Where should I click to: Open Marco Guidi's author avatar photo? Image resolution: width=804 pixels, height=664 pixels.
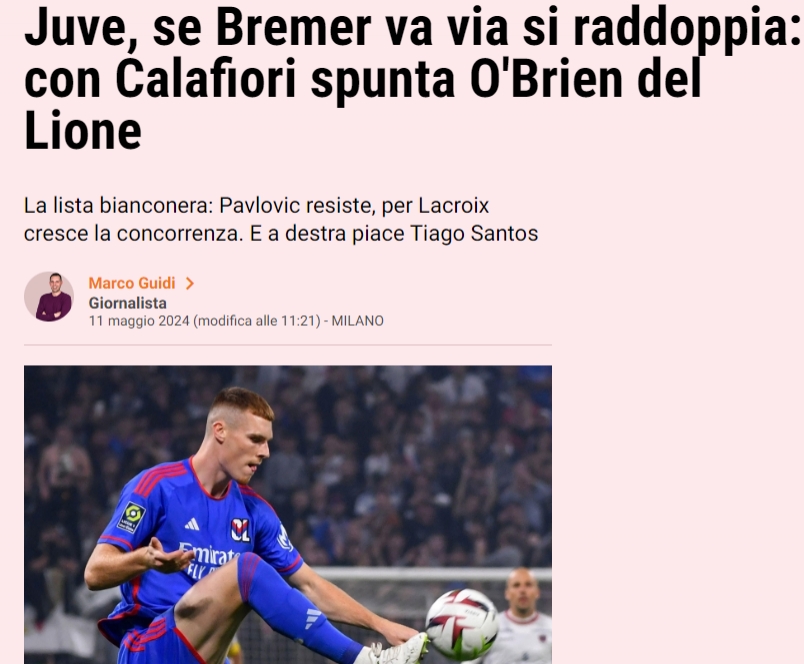tap(49, 296)
